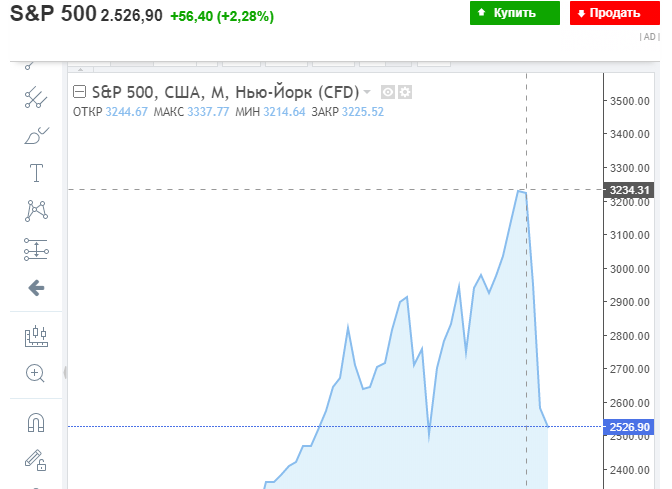Click the S&P 500 page heading
The height and width of the screenshot is (489, 672).
53,13
